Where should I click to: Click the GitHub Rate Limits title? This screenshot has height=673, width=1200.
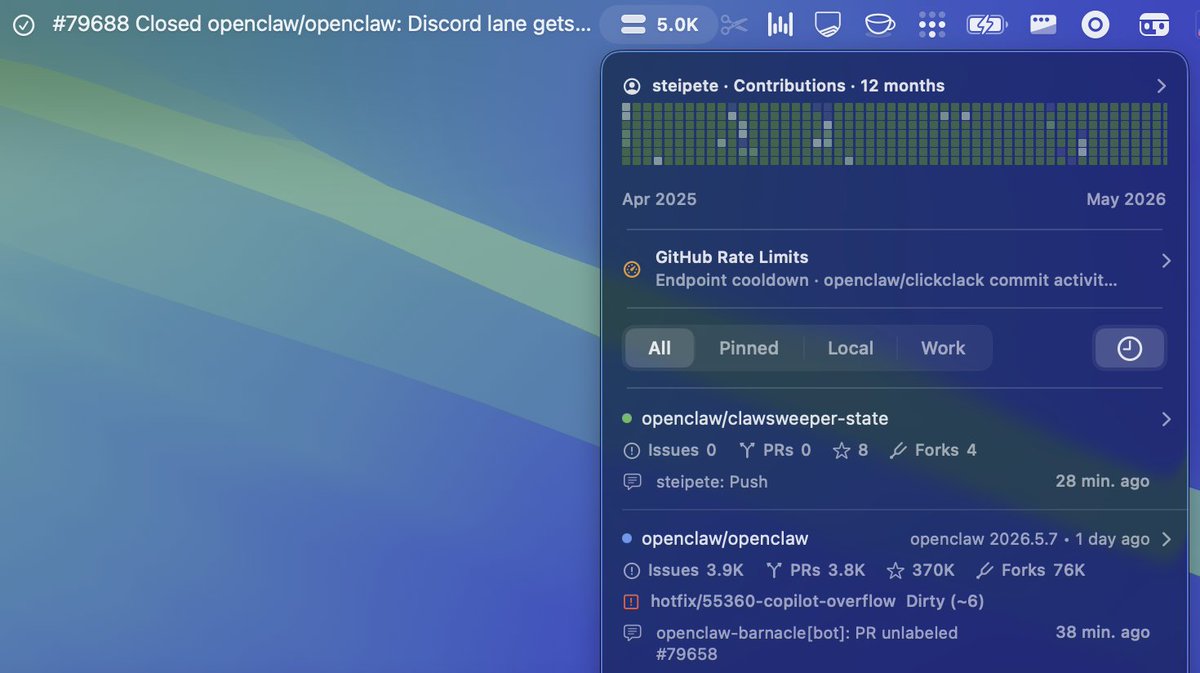pyautogui.click(x=732, y=257)
